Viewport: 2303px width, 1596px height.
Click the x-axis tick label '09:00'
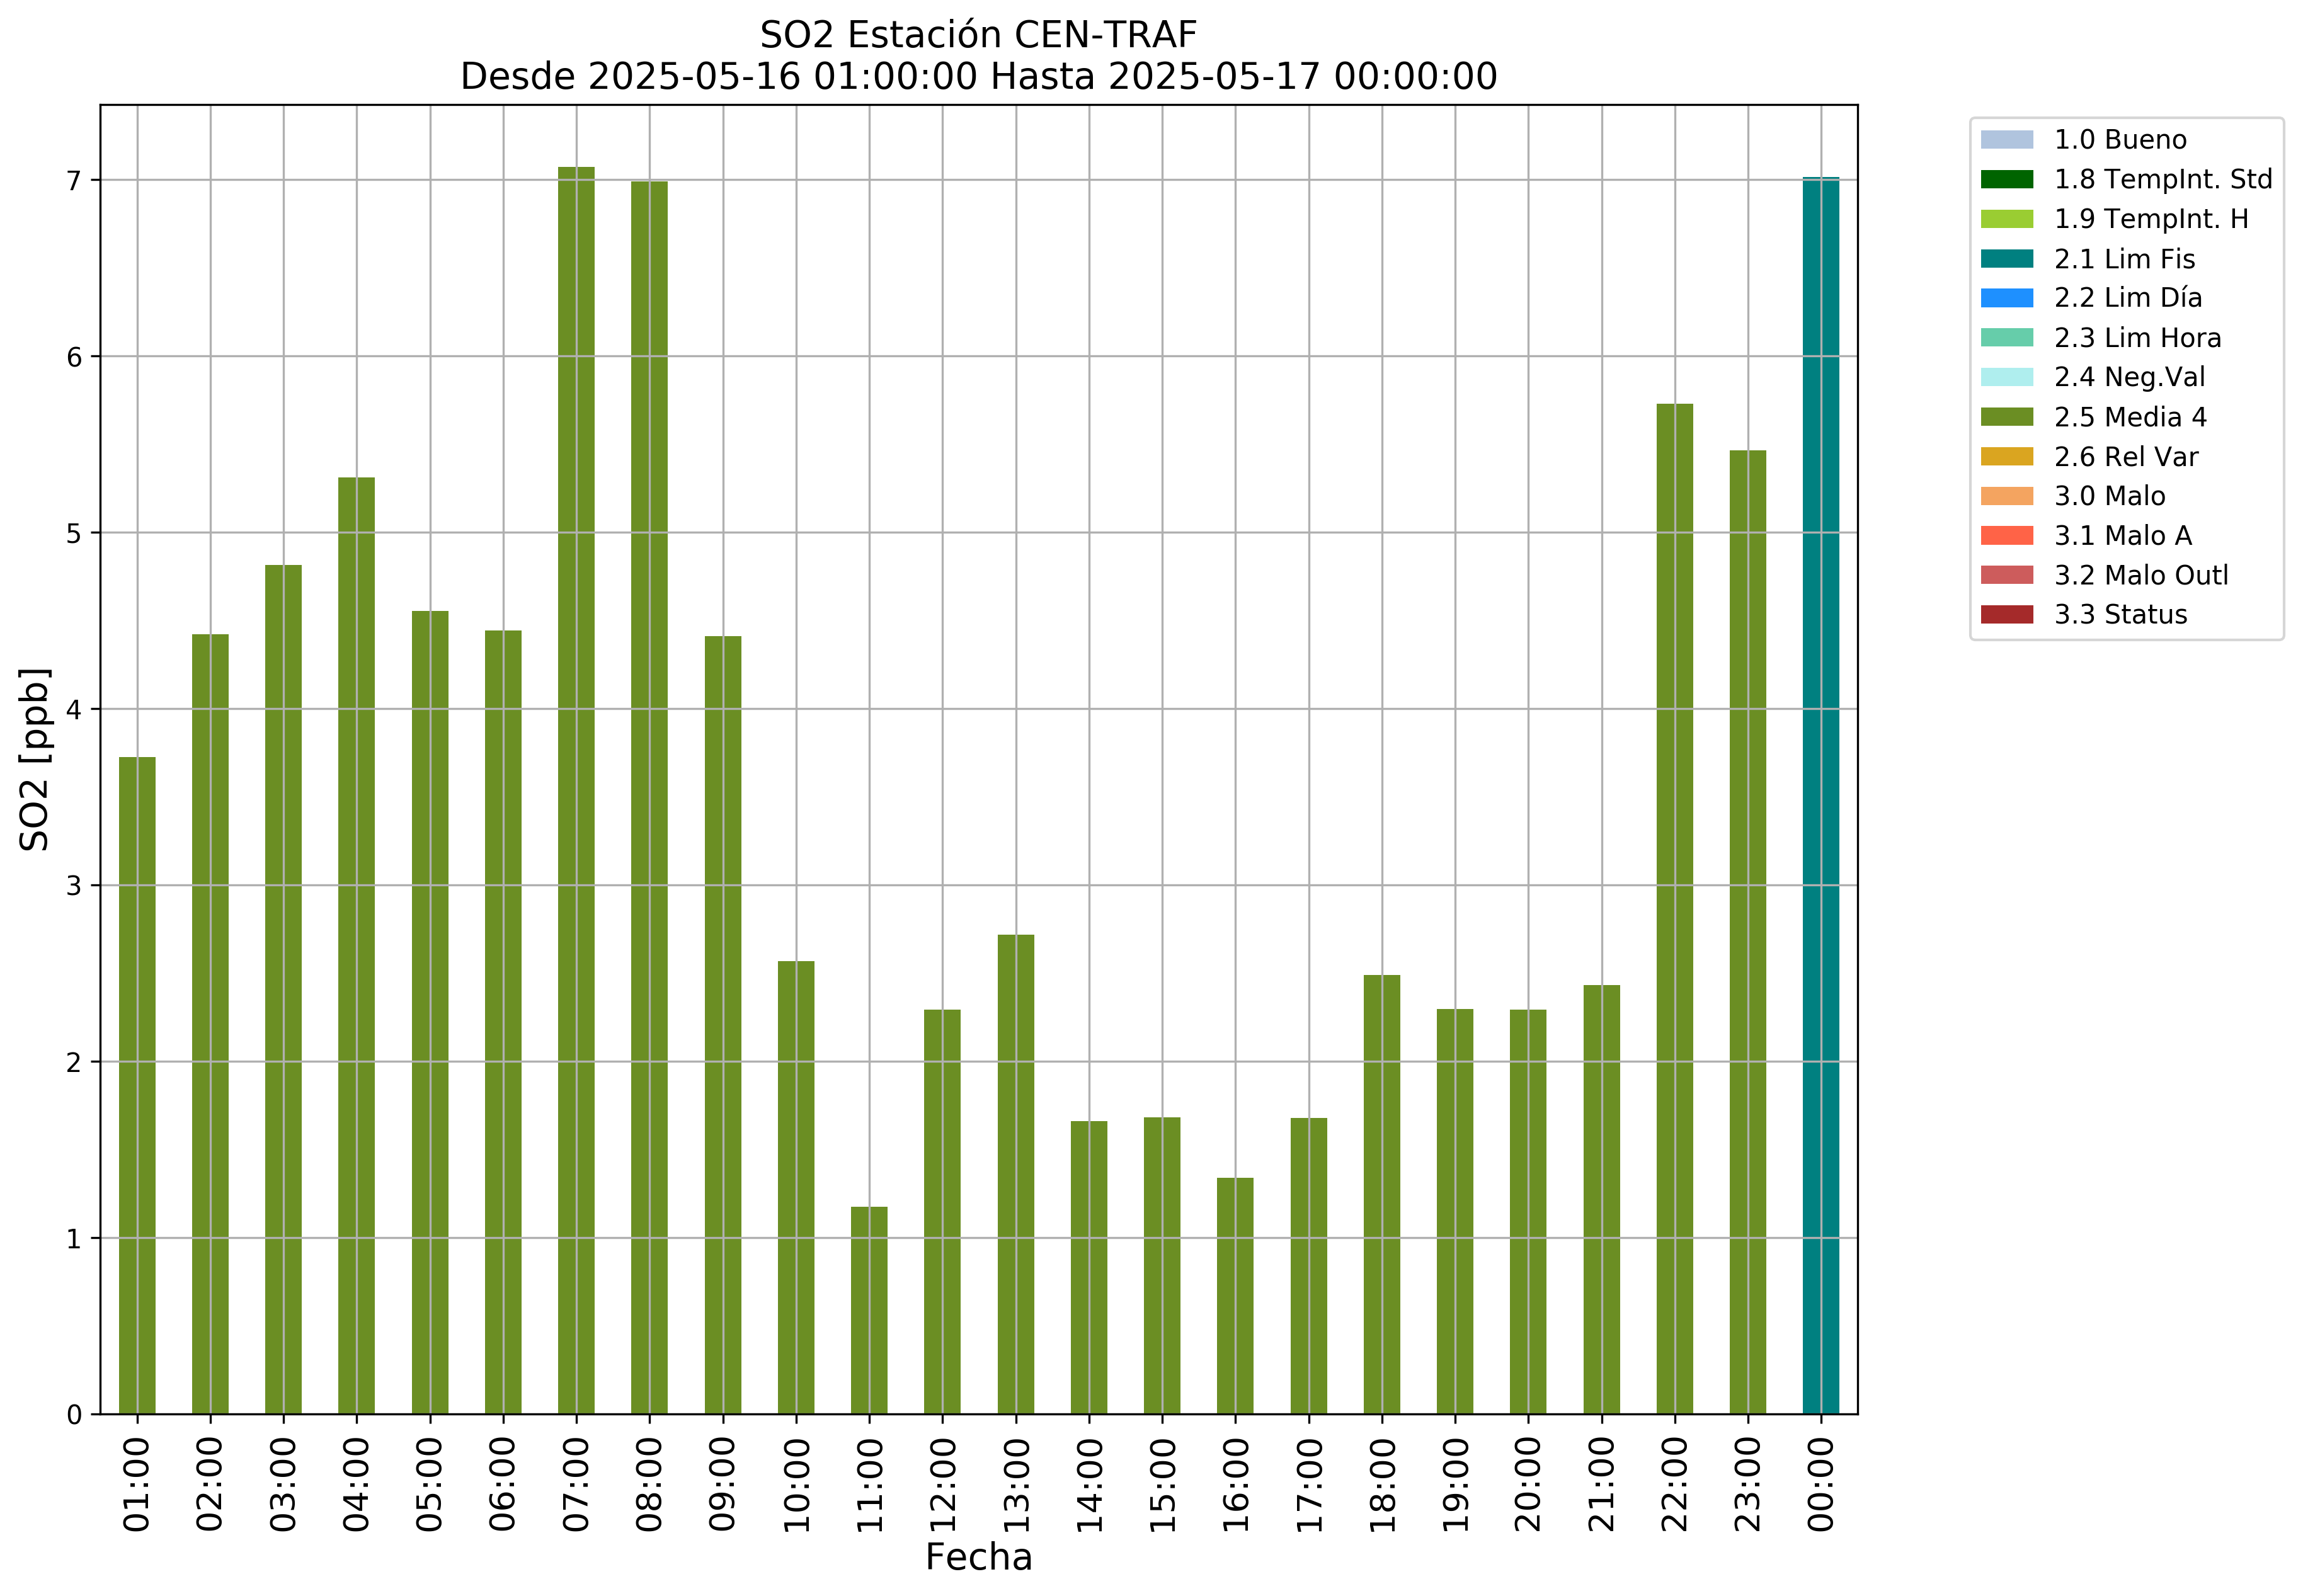coord(723,1484)
